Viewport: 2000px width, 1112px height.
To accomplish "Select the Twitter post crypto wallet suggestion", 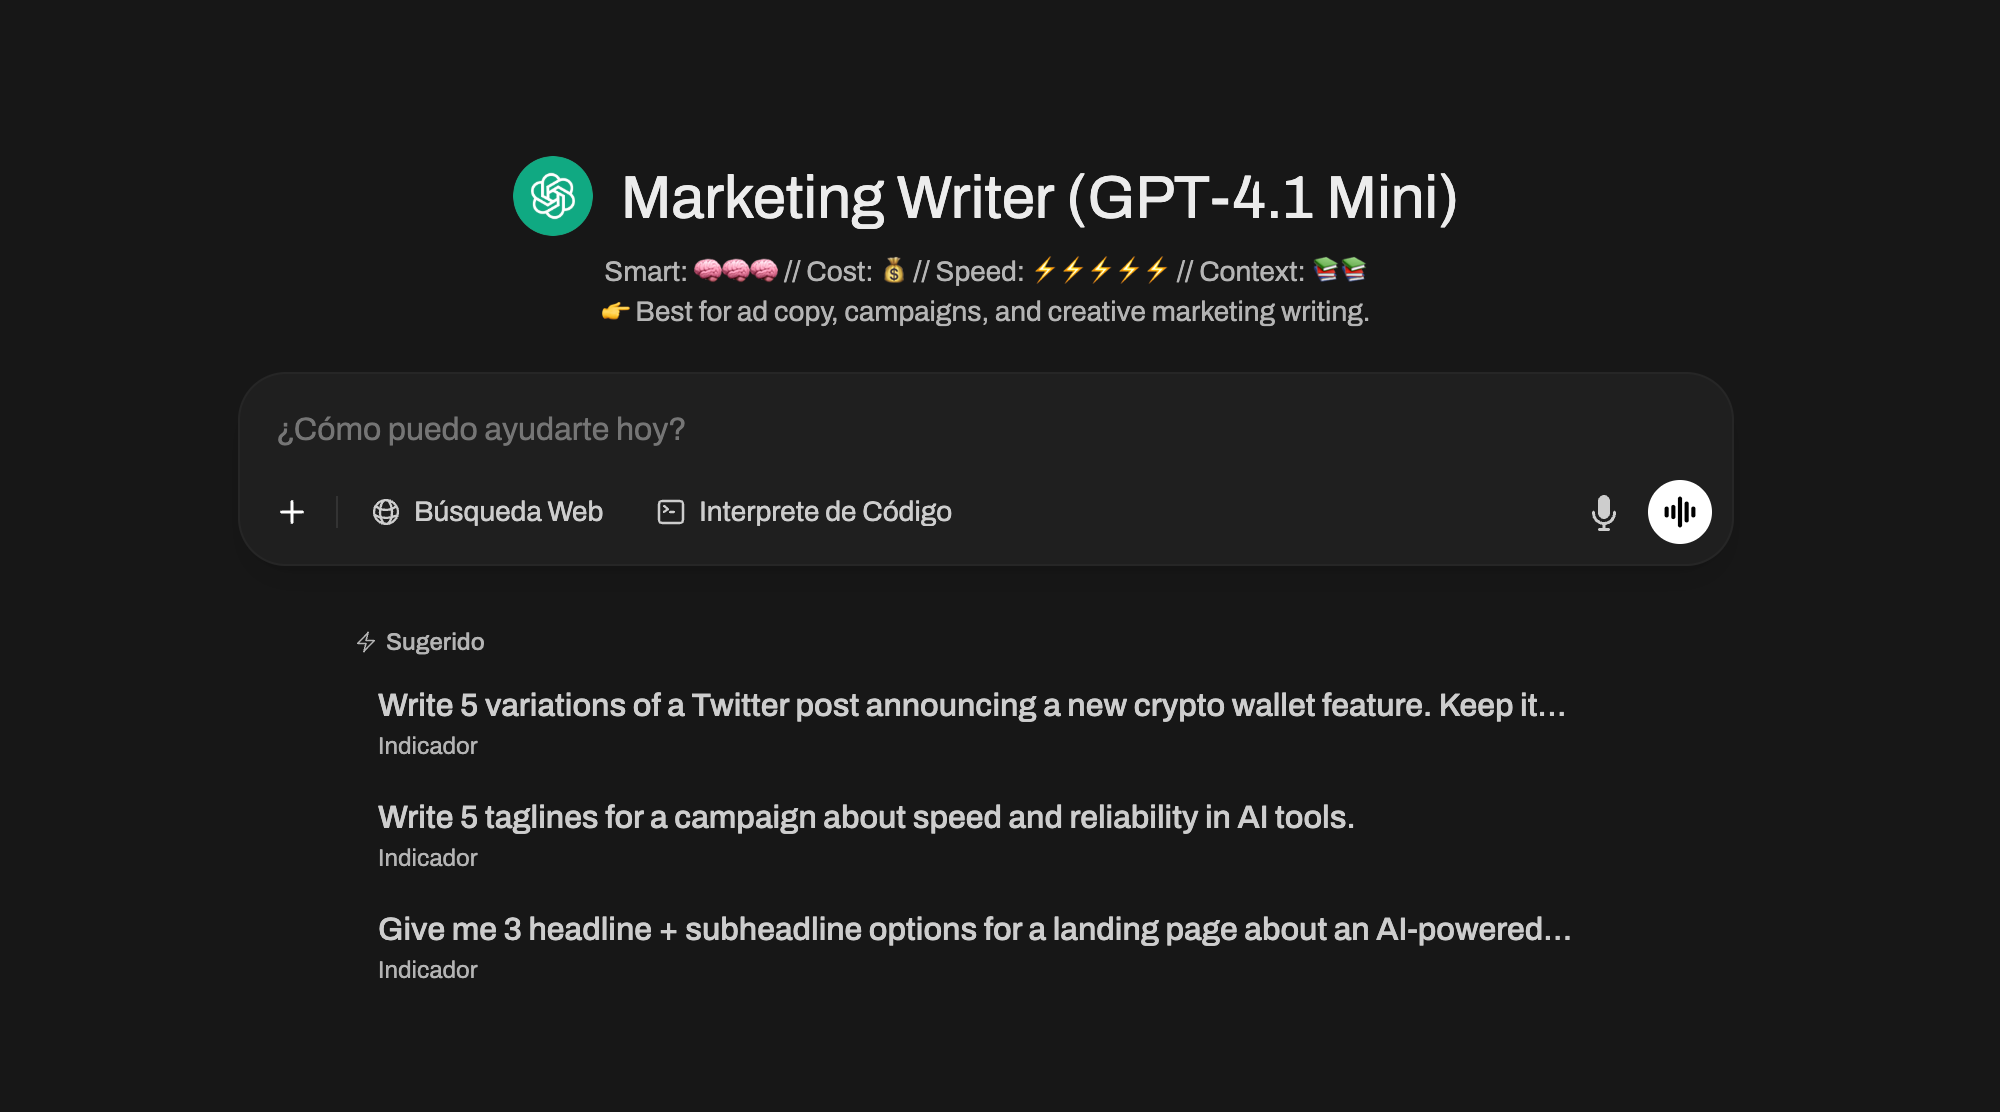I will [971, 706].
